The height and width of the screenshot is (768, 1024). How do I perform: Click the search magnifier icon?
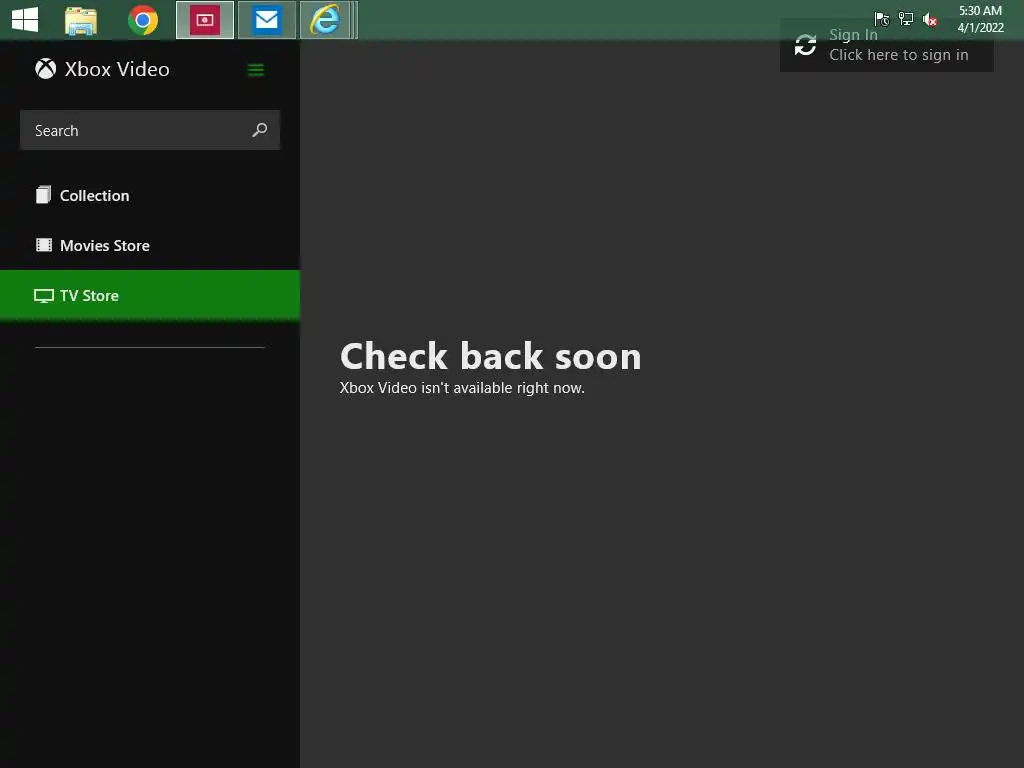tap(259, 130)
